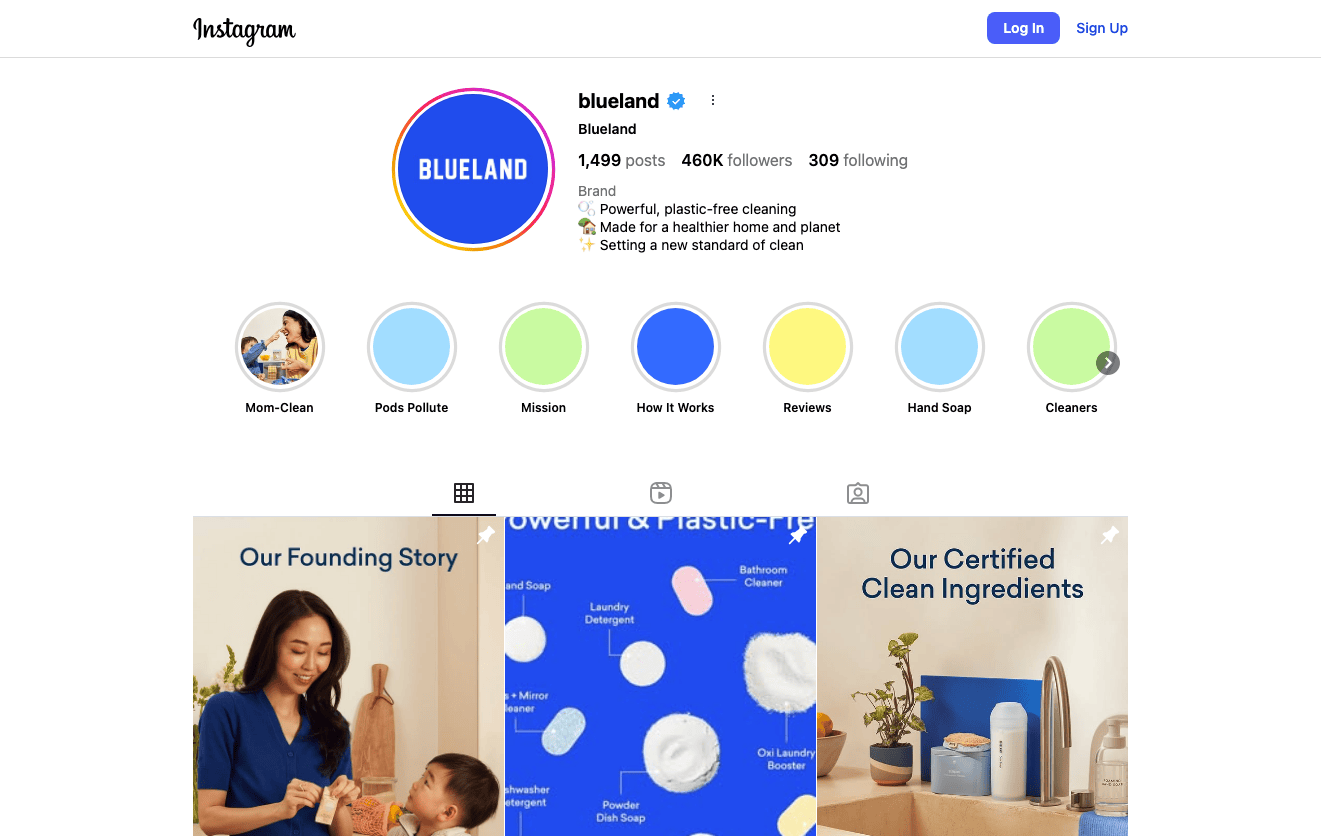
Task: Open the tagged posts tab icon
Action: click(x=858, y=493)
